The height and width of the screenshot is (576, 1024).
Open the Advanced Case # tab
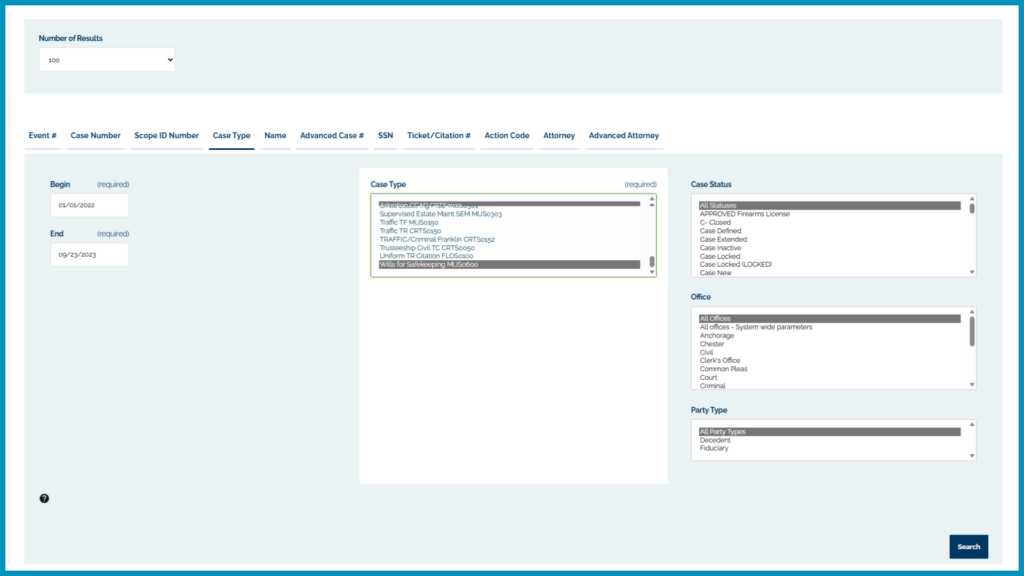(x=332, y=136)
